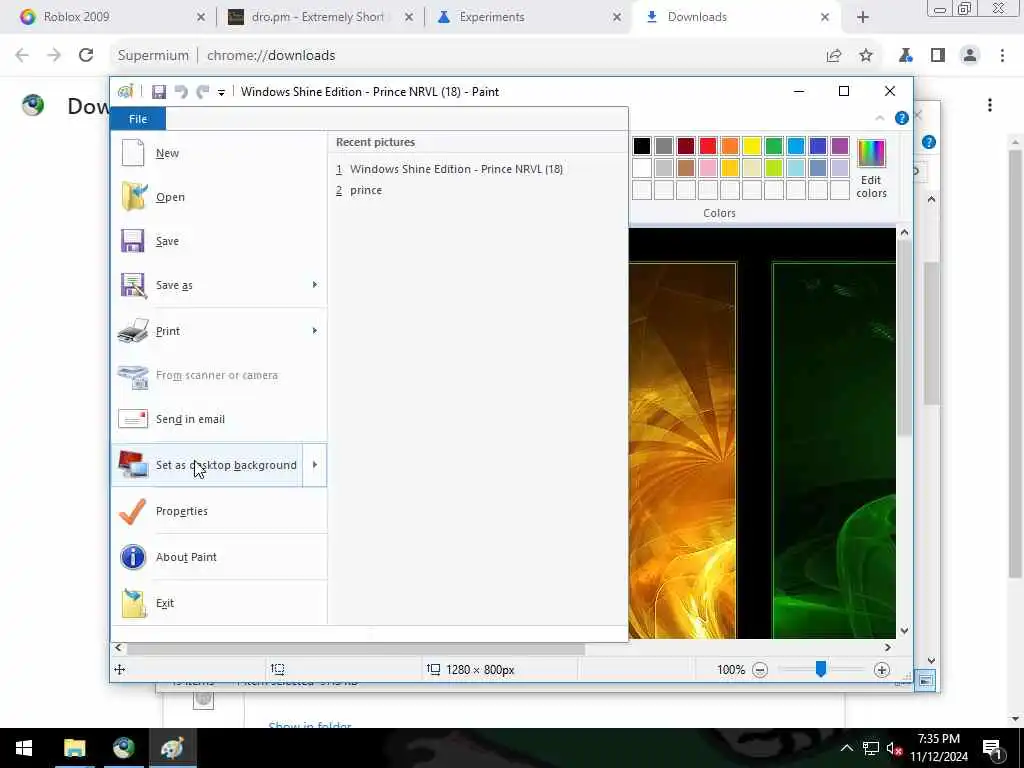The image size is (1024, 768).
Task: Open browser profile avatar icon
Action: pyautogui.click(x=970, y=56)
